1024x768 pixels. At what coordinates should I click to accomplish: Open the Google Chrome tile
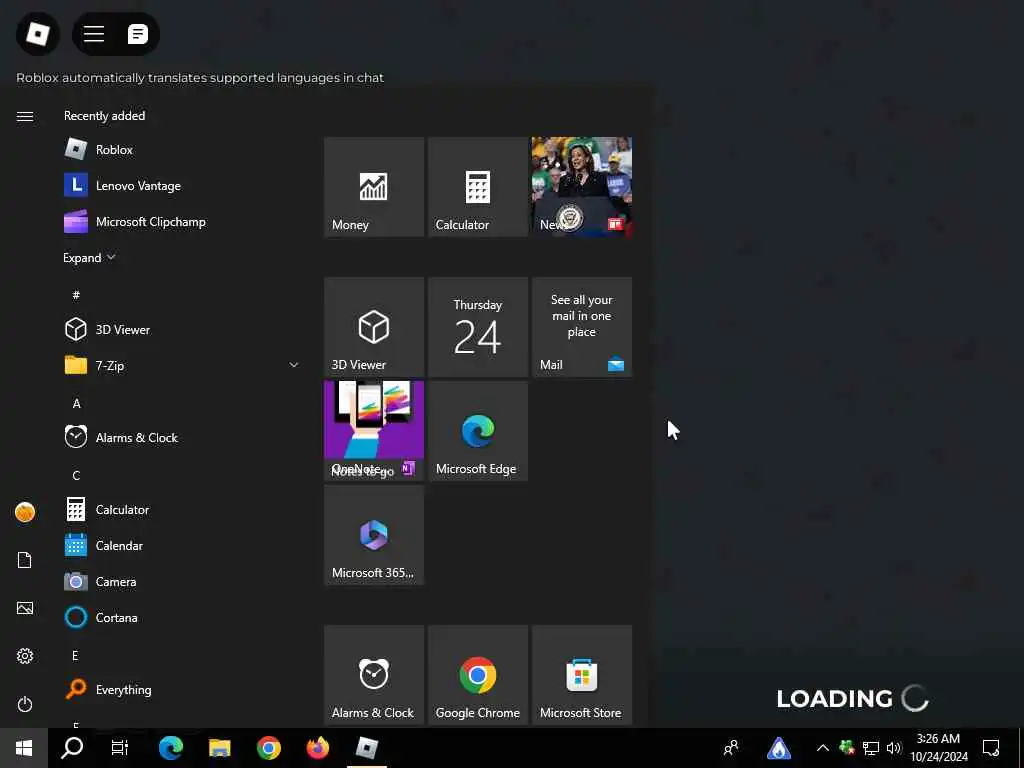[x=477, y=675]
